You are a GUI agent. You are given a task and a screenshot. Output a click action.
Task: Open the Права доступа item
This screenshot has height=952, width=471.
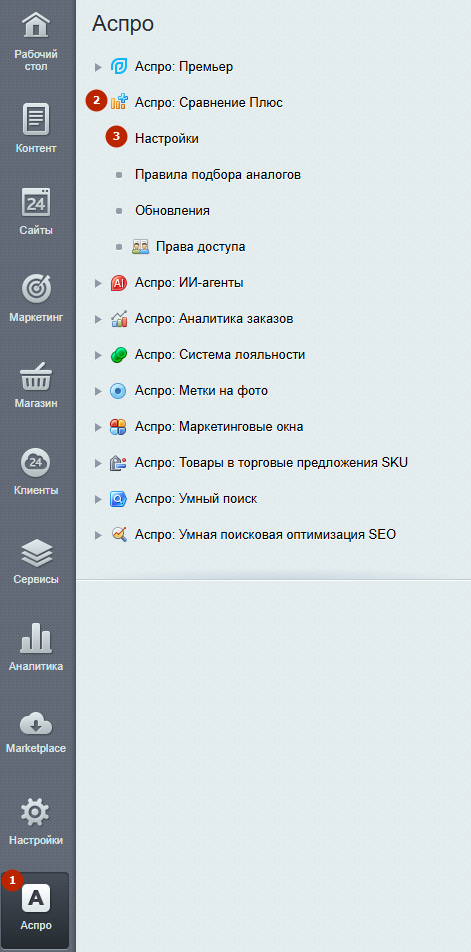[200, 246]
